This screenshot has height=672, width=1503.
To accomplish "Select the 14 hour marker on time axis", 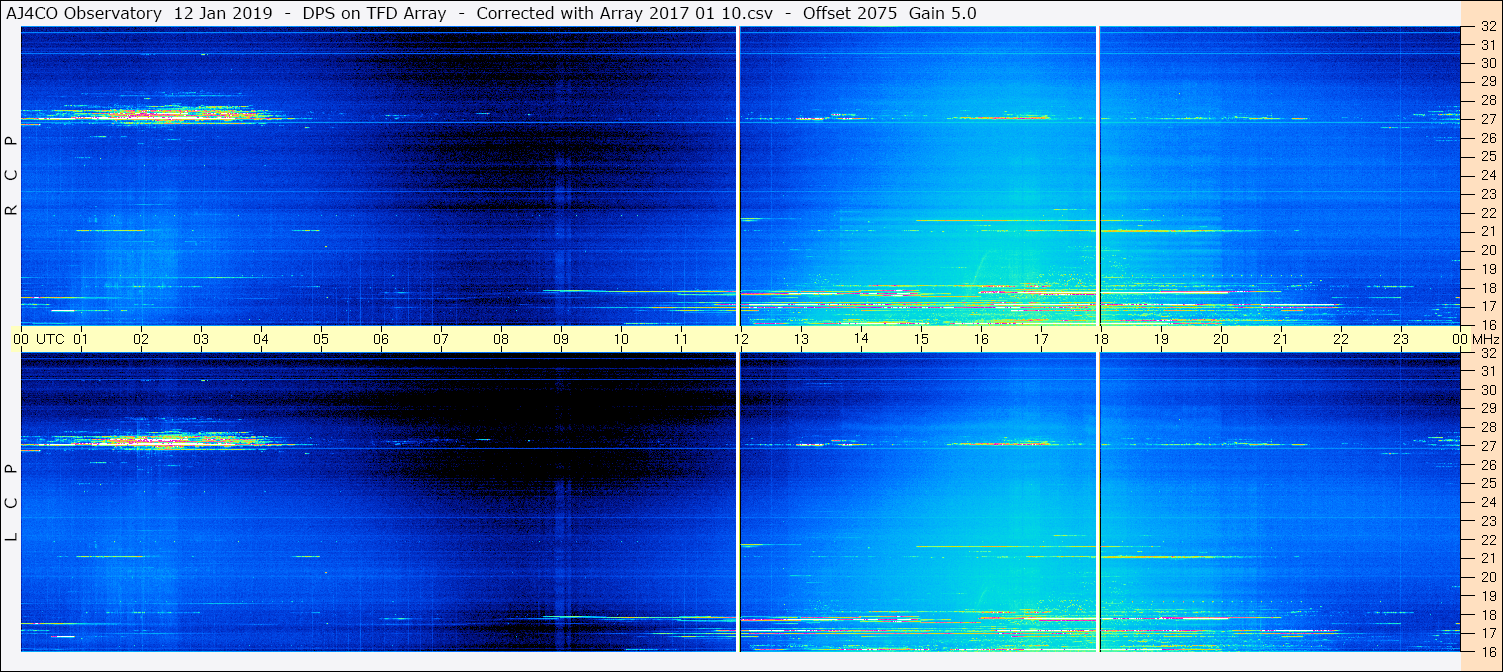I will click(x=861, y=338).
